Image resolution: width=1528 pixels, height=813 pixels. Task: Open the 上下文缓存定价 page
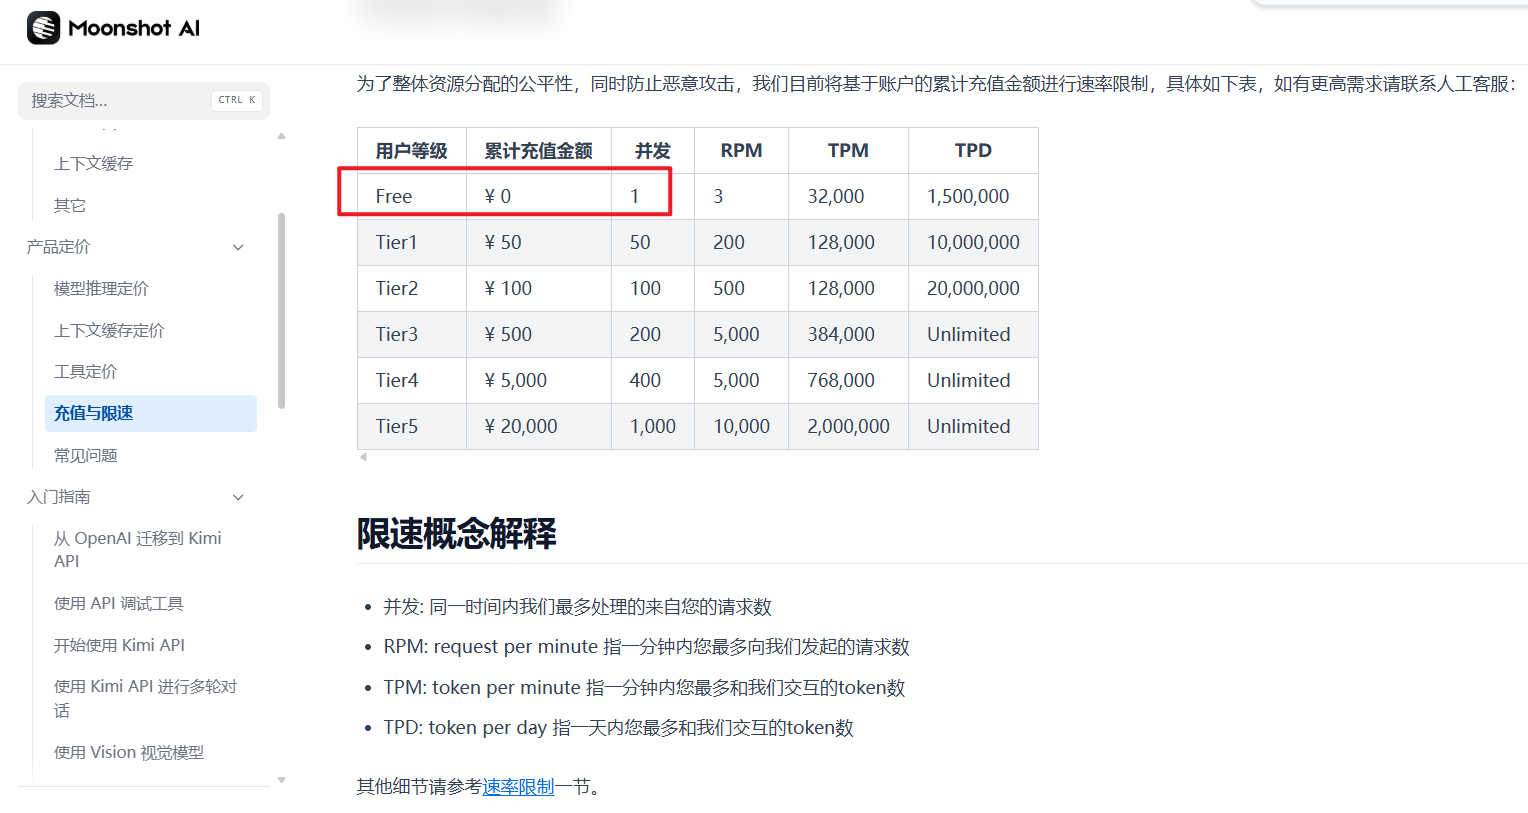pos(109,330)
